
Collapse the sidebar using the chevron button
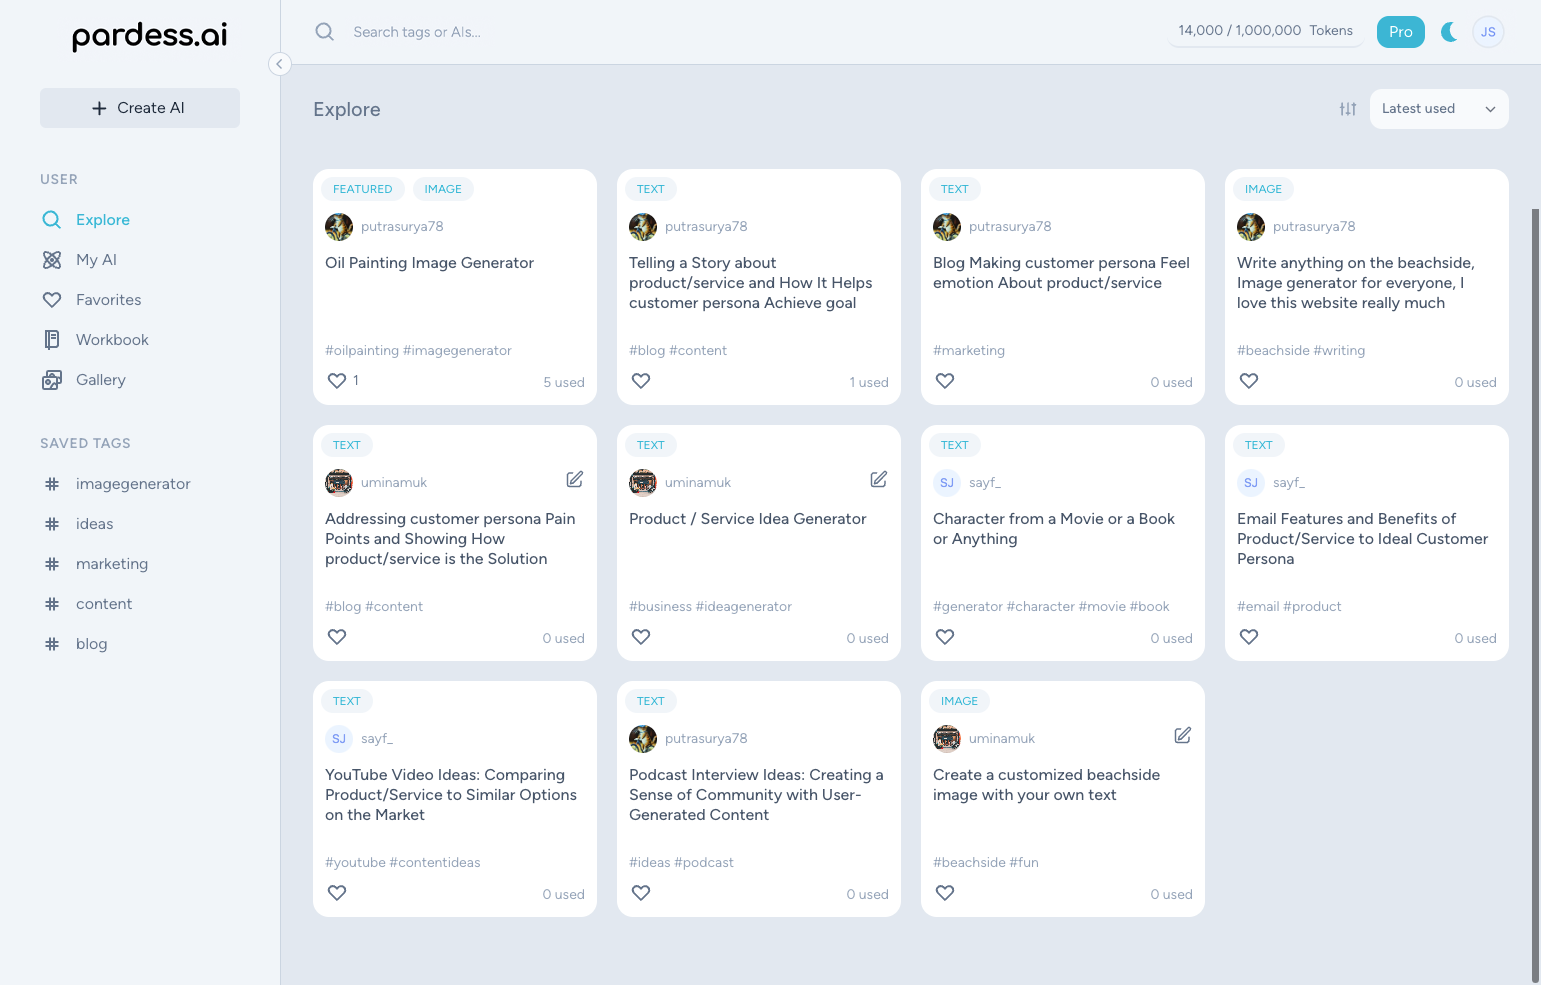(x=280, y=64)
